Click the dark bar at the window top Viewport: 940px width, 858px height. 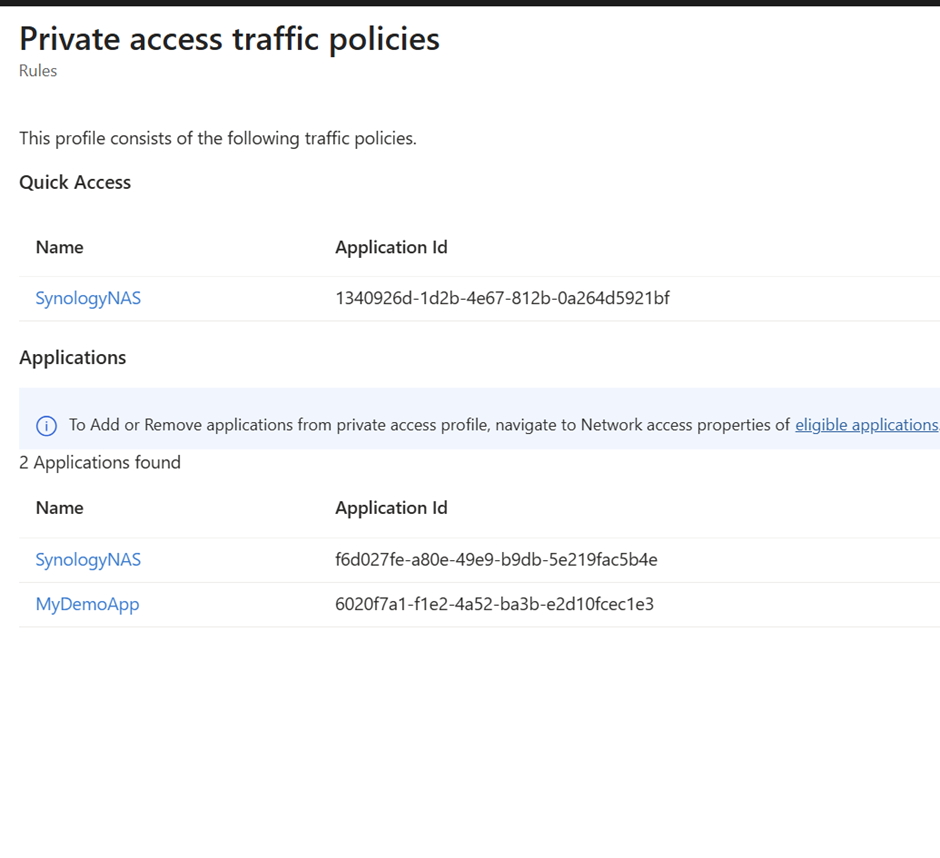tap(470, 3)
